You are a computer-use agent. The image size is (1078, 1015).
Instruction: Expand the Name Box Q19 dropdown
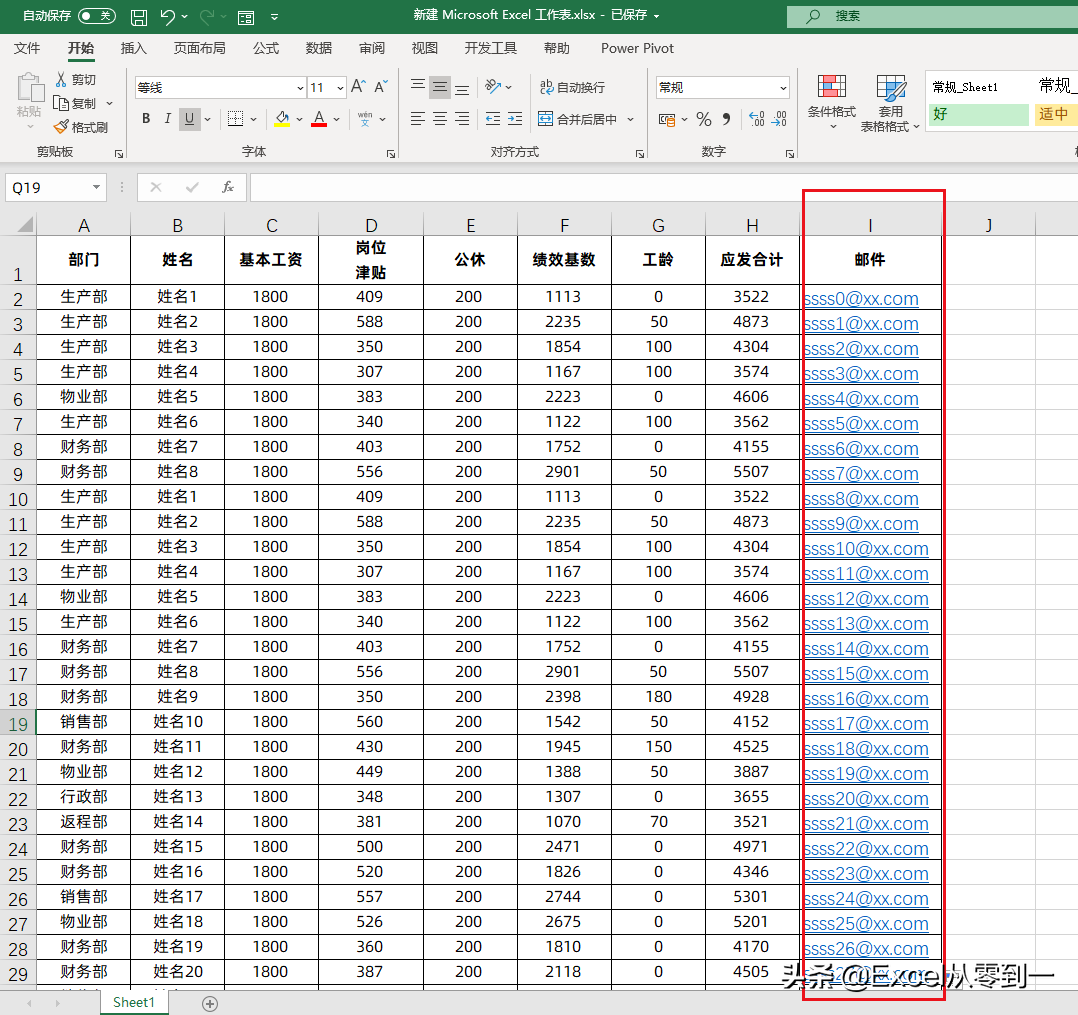coord(96,187)
